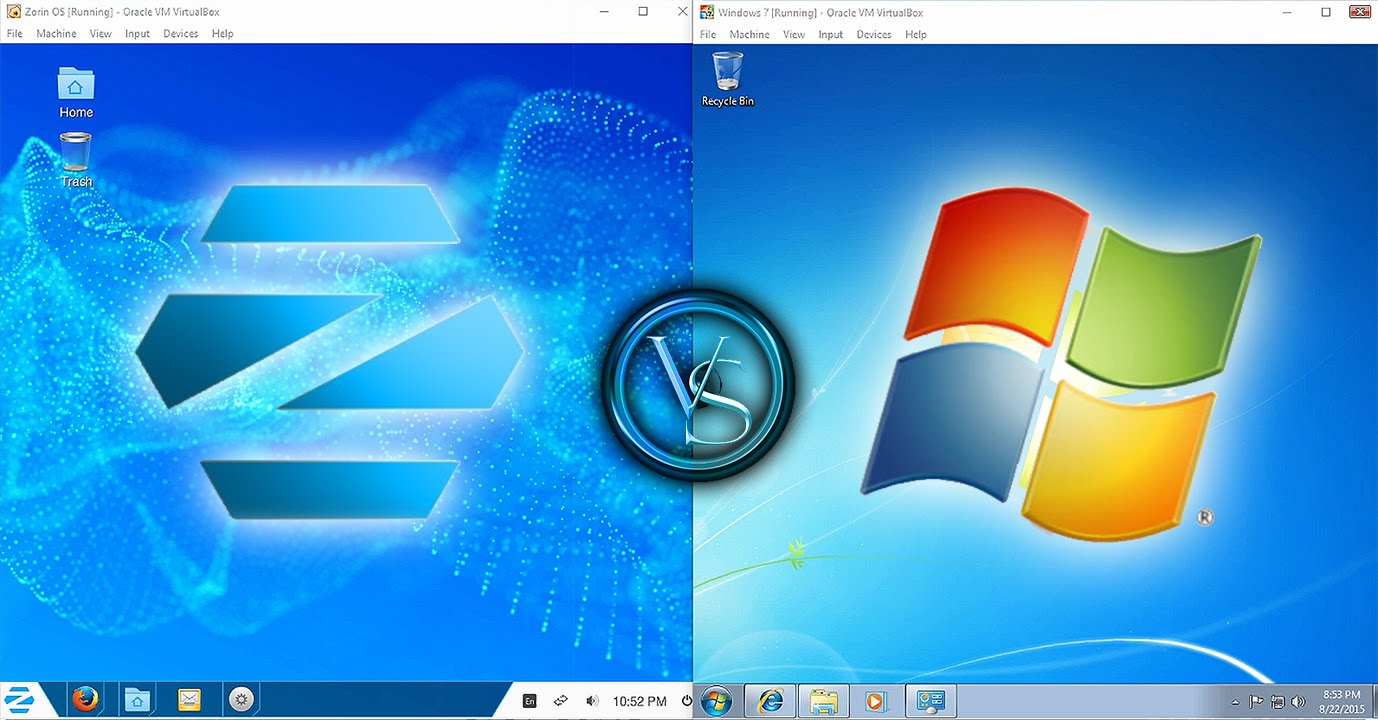Launch Firefox from the Zorin taskbar
Screen dimensions: 1378x720
[x=84, y=699]
